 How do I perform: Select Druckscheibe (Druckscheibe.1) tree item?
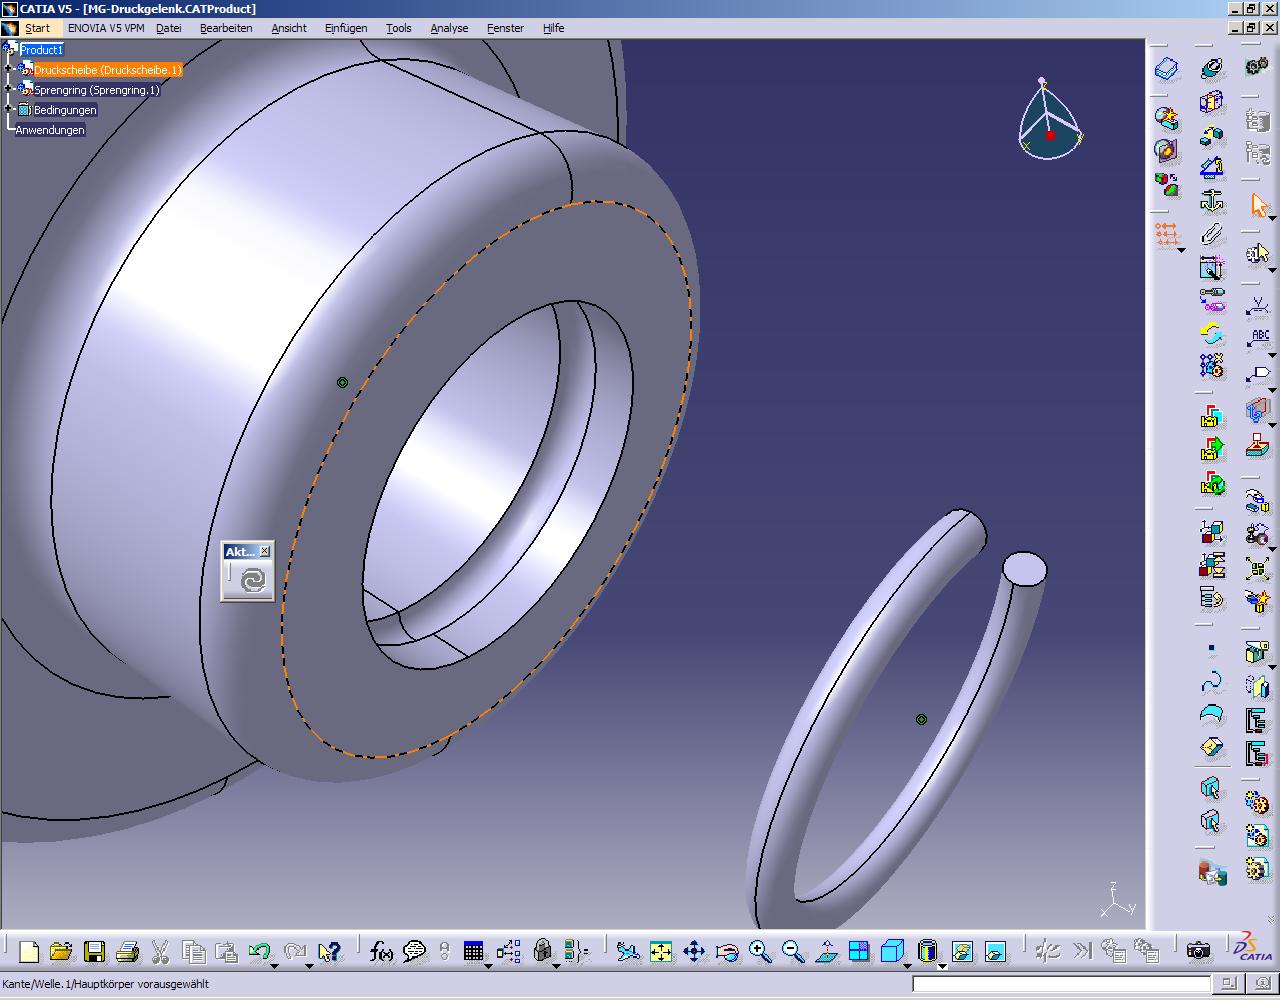(108, 70)
